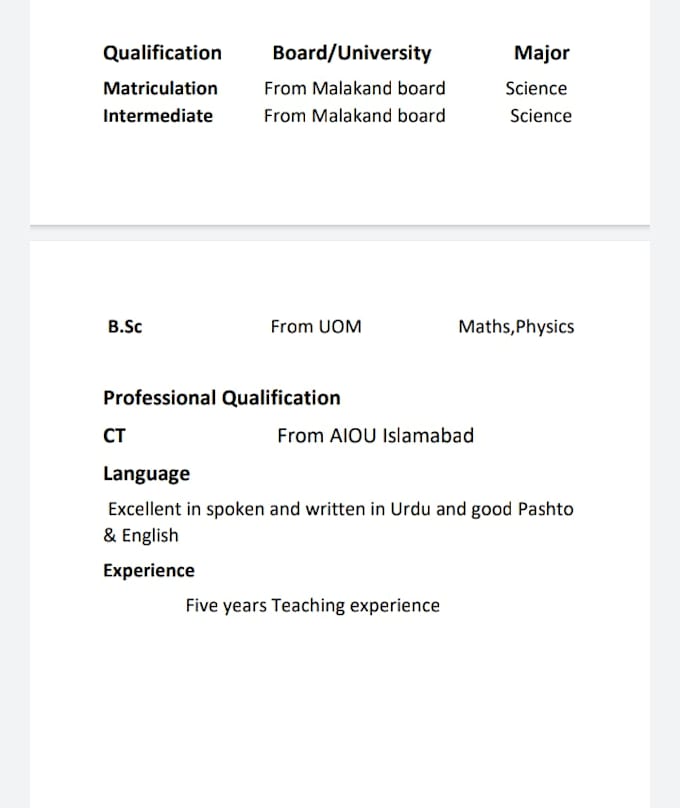Click the Matriculation row label
680x808 pixels.
click(x=160, y=88)
